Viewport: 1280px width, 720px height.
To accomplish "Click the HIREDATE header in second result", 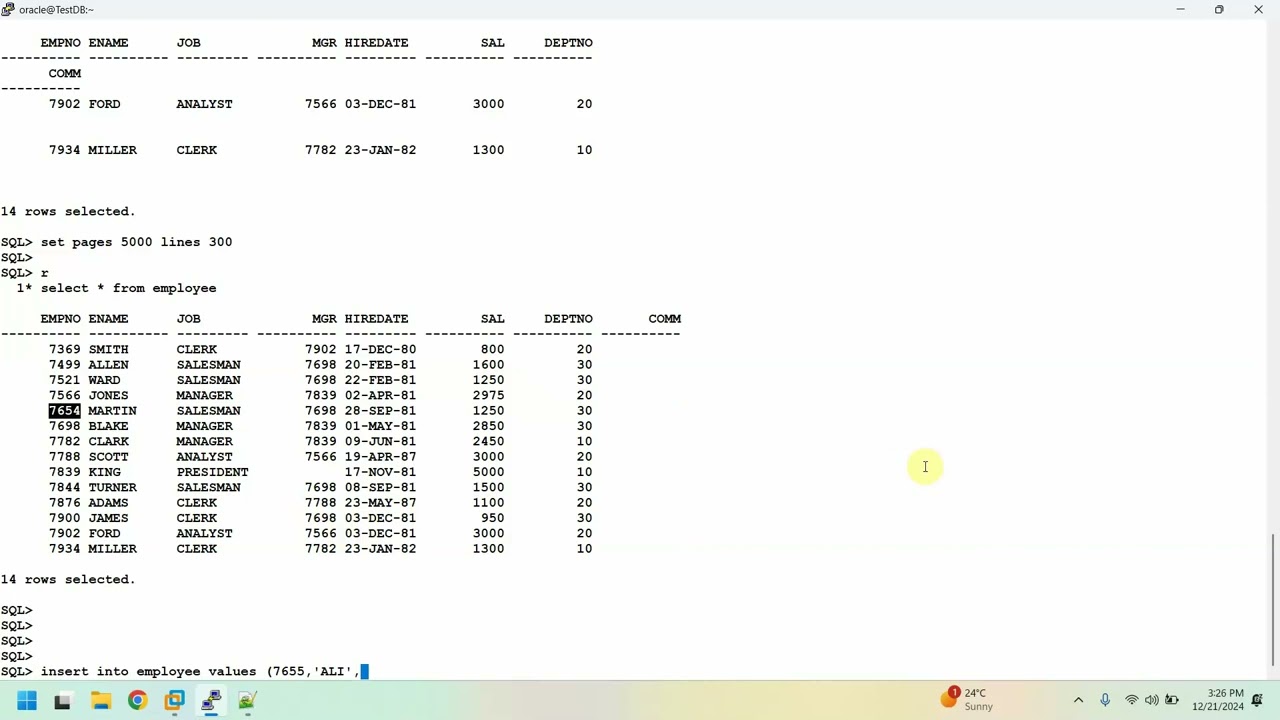I will (x=376, y=319).
